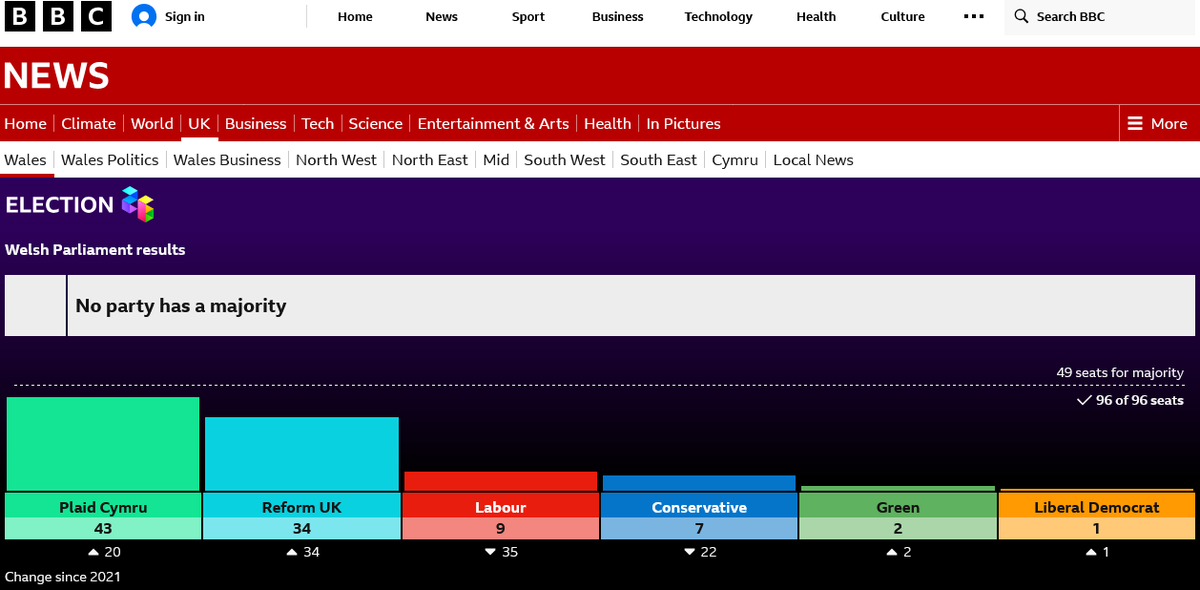
Task: Go to the Climate news section
Action: [x=89, y=124]
